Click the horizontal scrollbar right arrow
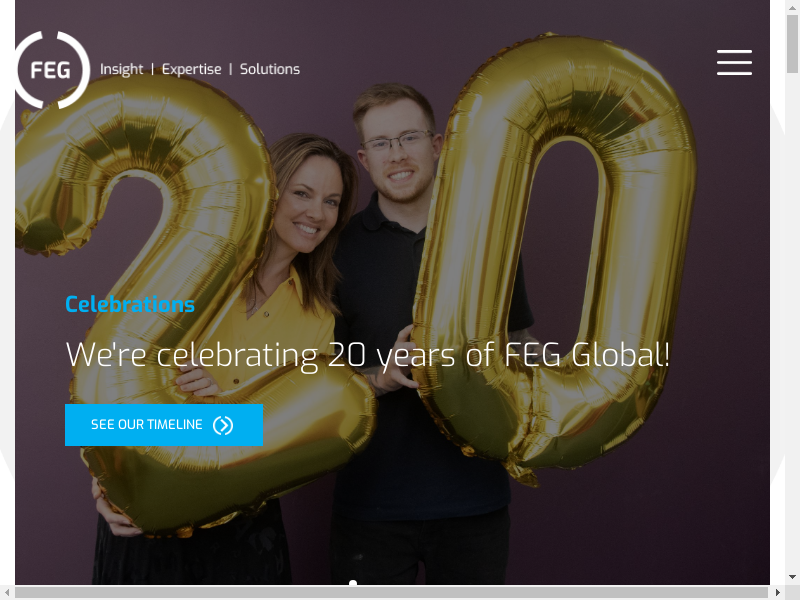800x600 pixels. click(x=778, y=592)
